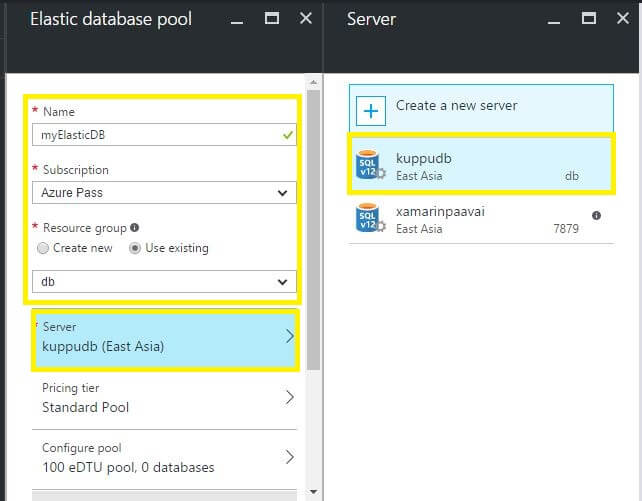Click Create a new server

pyautogui.click(x=481, y=108)
